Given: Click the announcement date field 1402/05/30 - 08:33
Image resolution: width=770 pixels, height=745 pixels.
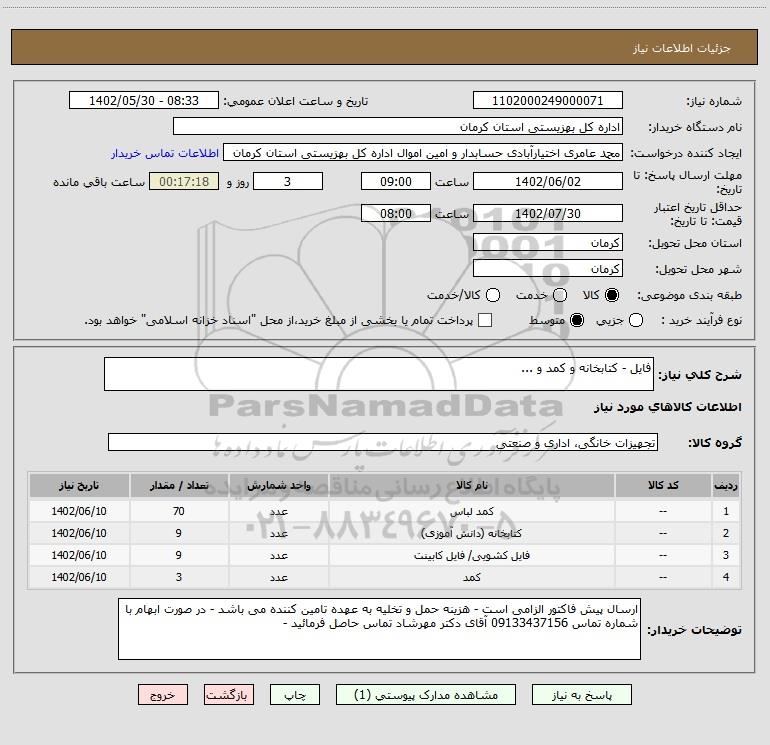Looking at the screenshot, I should point(144,100).
